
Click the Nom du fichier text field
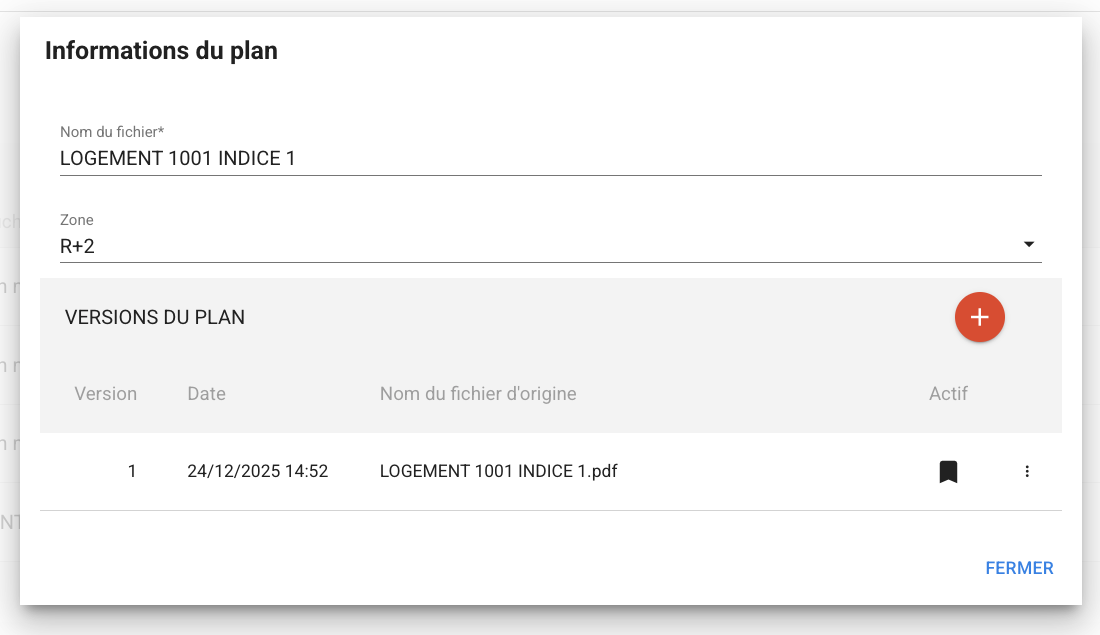point(550,158)
